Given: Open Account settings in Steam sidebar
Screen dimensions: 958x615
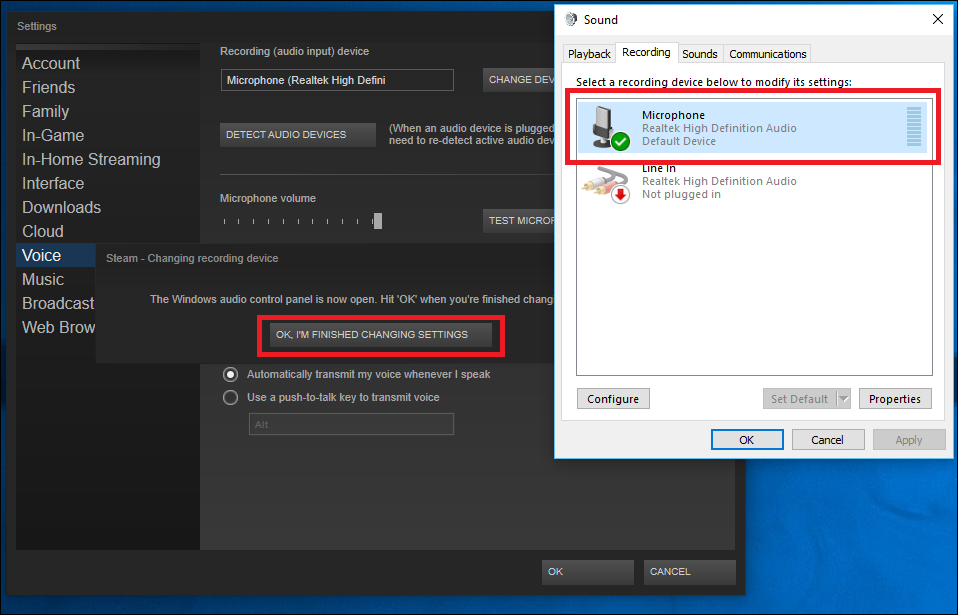Looking at the screenshot, I should (x=51, y=64).
